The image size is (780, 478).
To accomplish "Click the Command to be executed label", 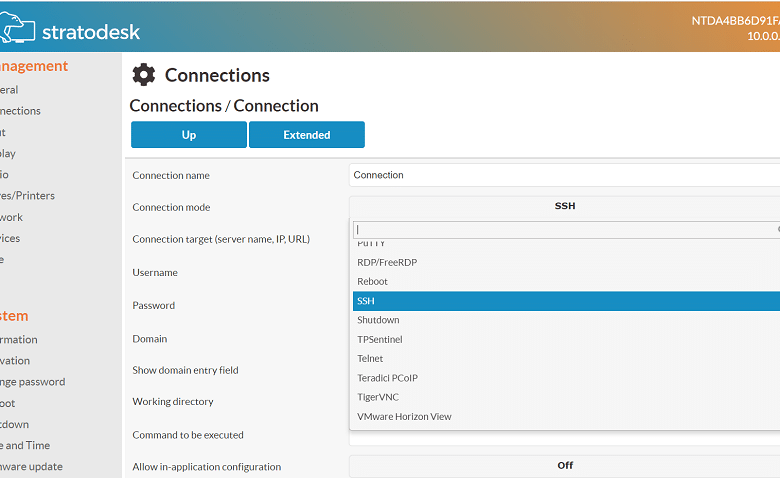I will (188, 435).
